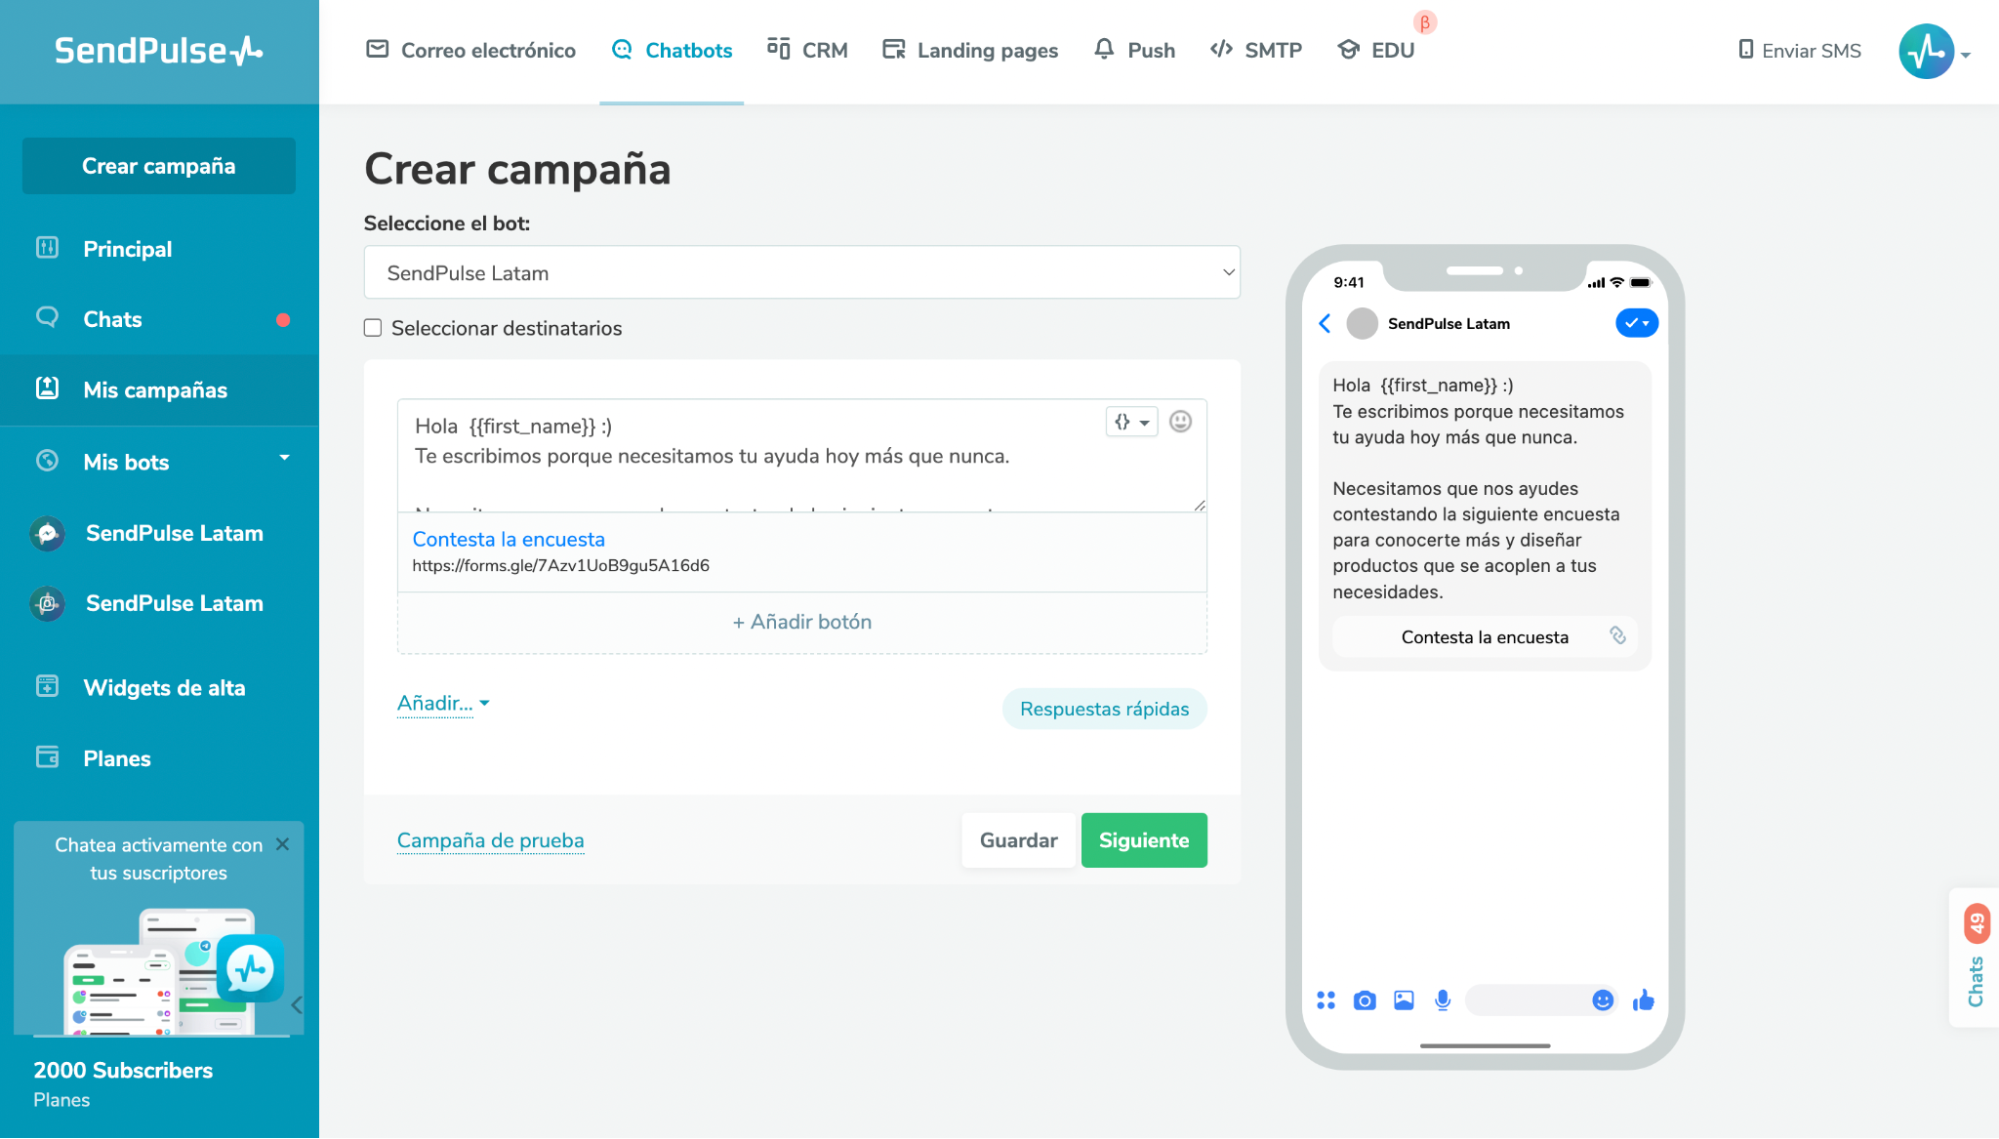Click Enviar SMS link
Image resolution: width=1999 pixels, height=1139 pixels.
(1799, 50)
